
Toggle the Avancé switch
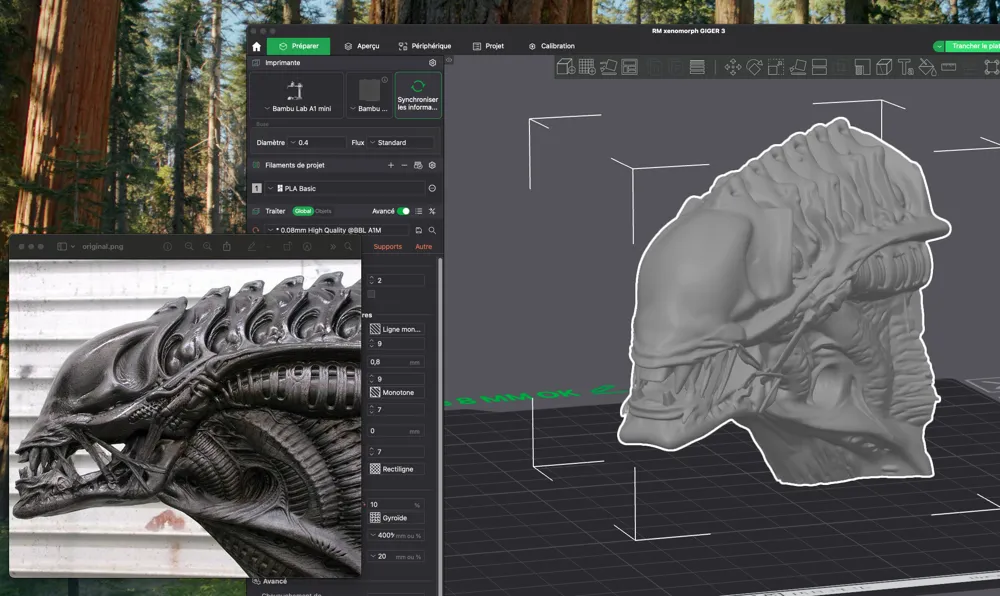403,211
